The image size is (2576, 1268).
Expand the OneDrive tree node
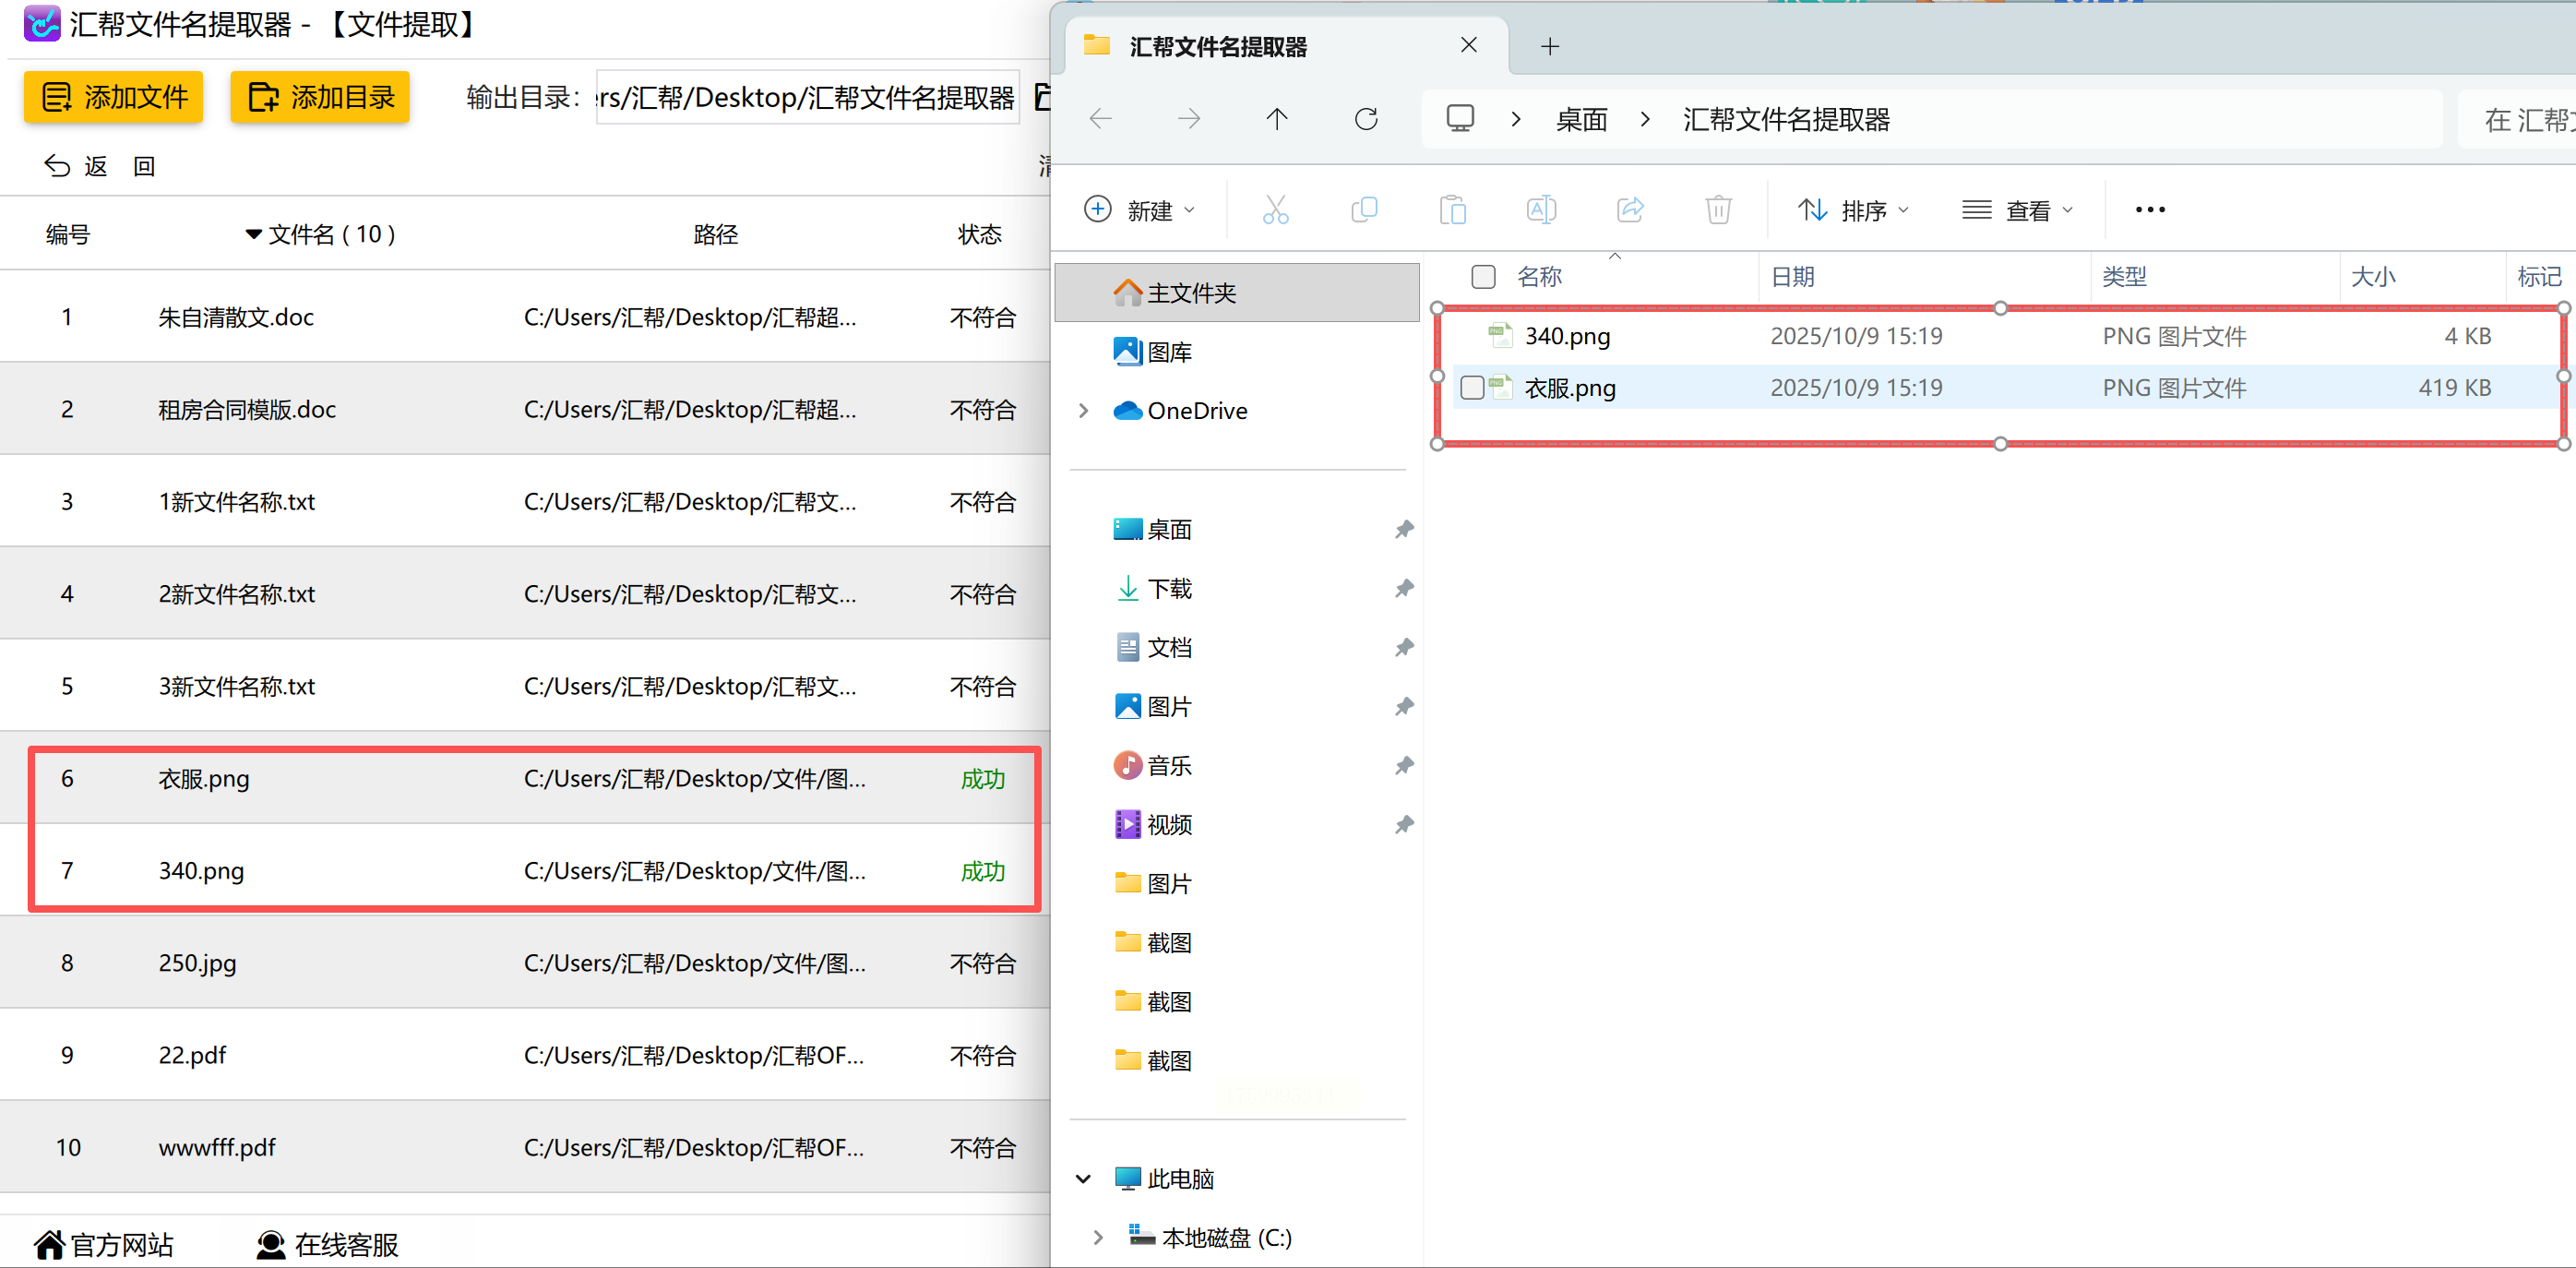coord(1084,411)
